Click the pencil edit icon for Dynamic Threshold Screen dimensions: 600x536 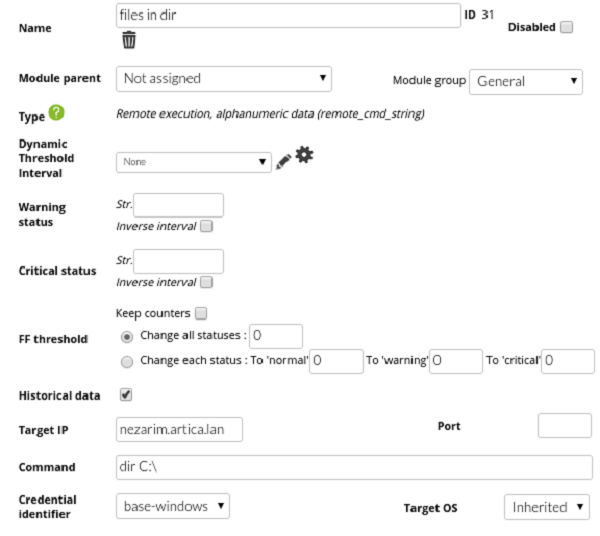(x=283, y=161)
